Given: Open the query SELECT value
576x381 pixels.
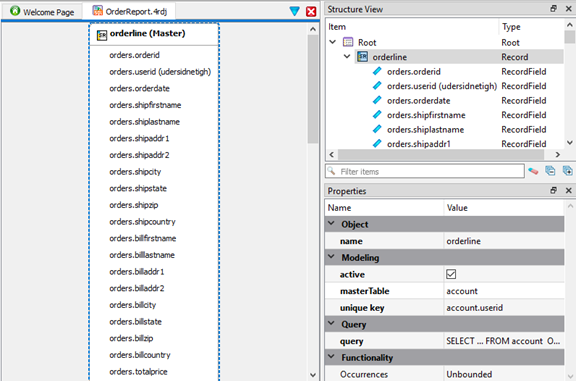Looking at the screenshot, I should point(504,341).
